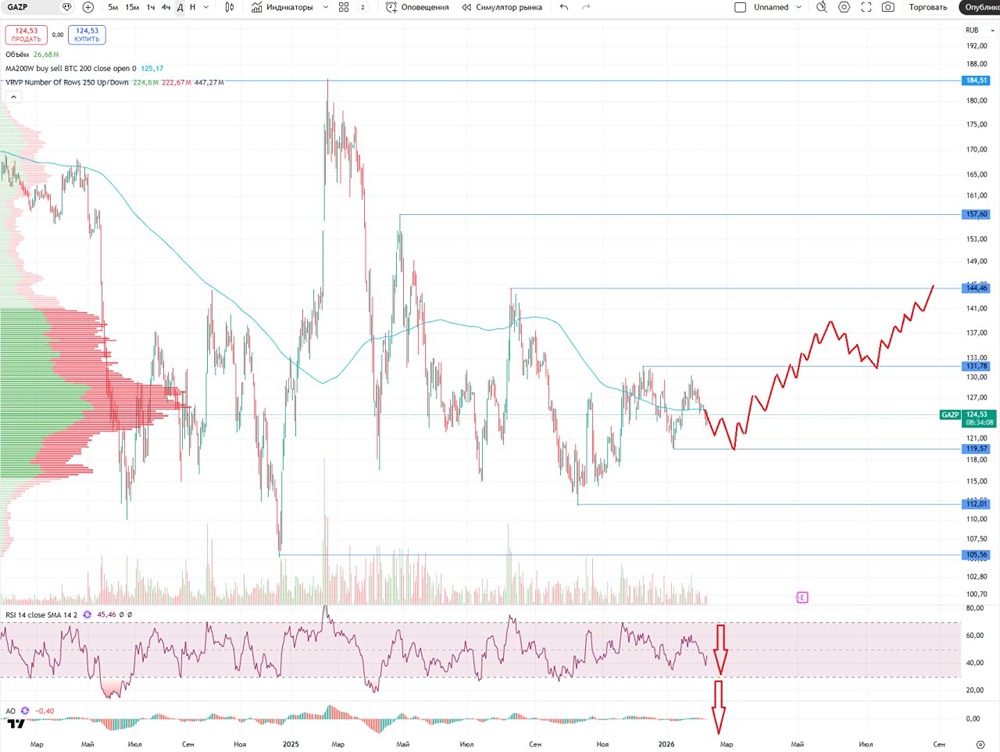Click the blue КУПИТЬ 124,53 buy button
The width and height of the screenshot is (1000, 752).
(87, 34)
